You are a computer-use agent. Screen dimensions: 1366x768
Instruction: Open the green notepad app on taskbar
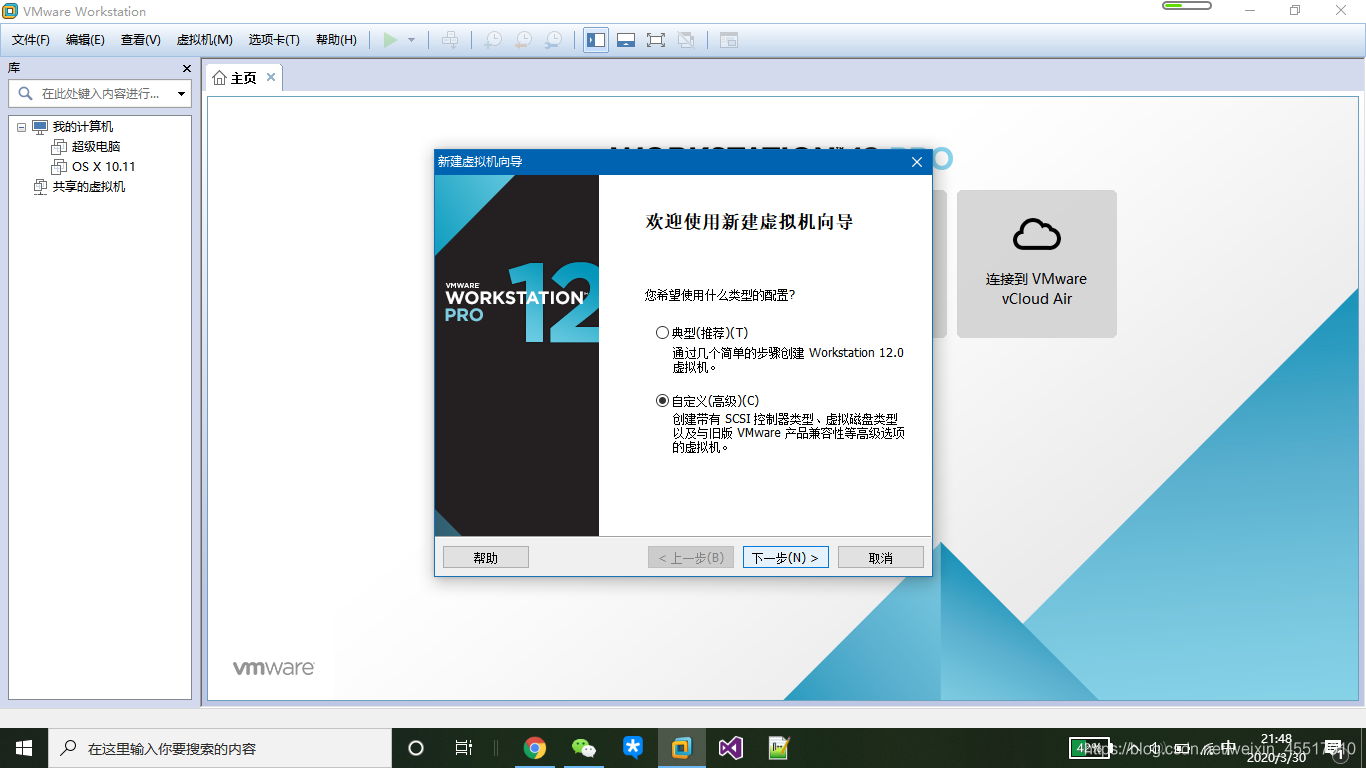(x=780, y=748)
